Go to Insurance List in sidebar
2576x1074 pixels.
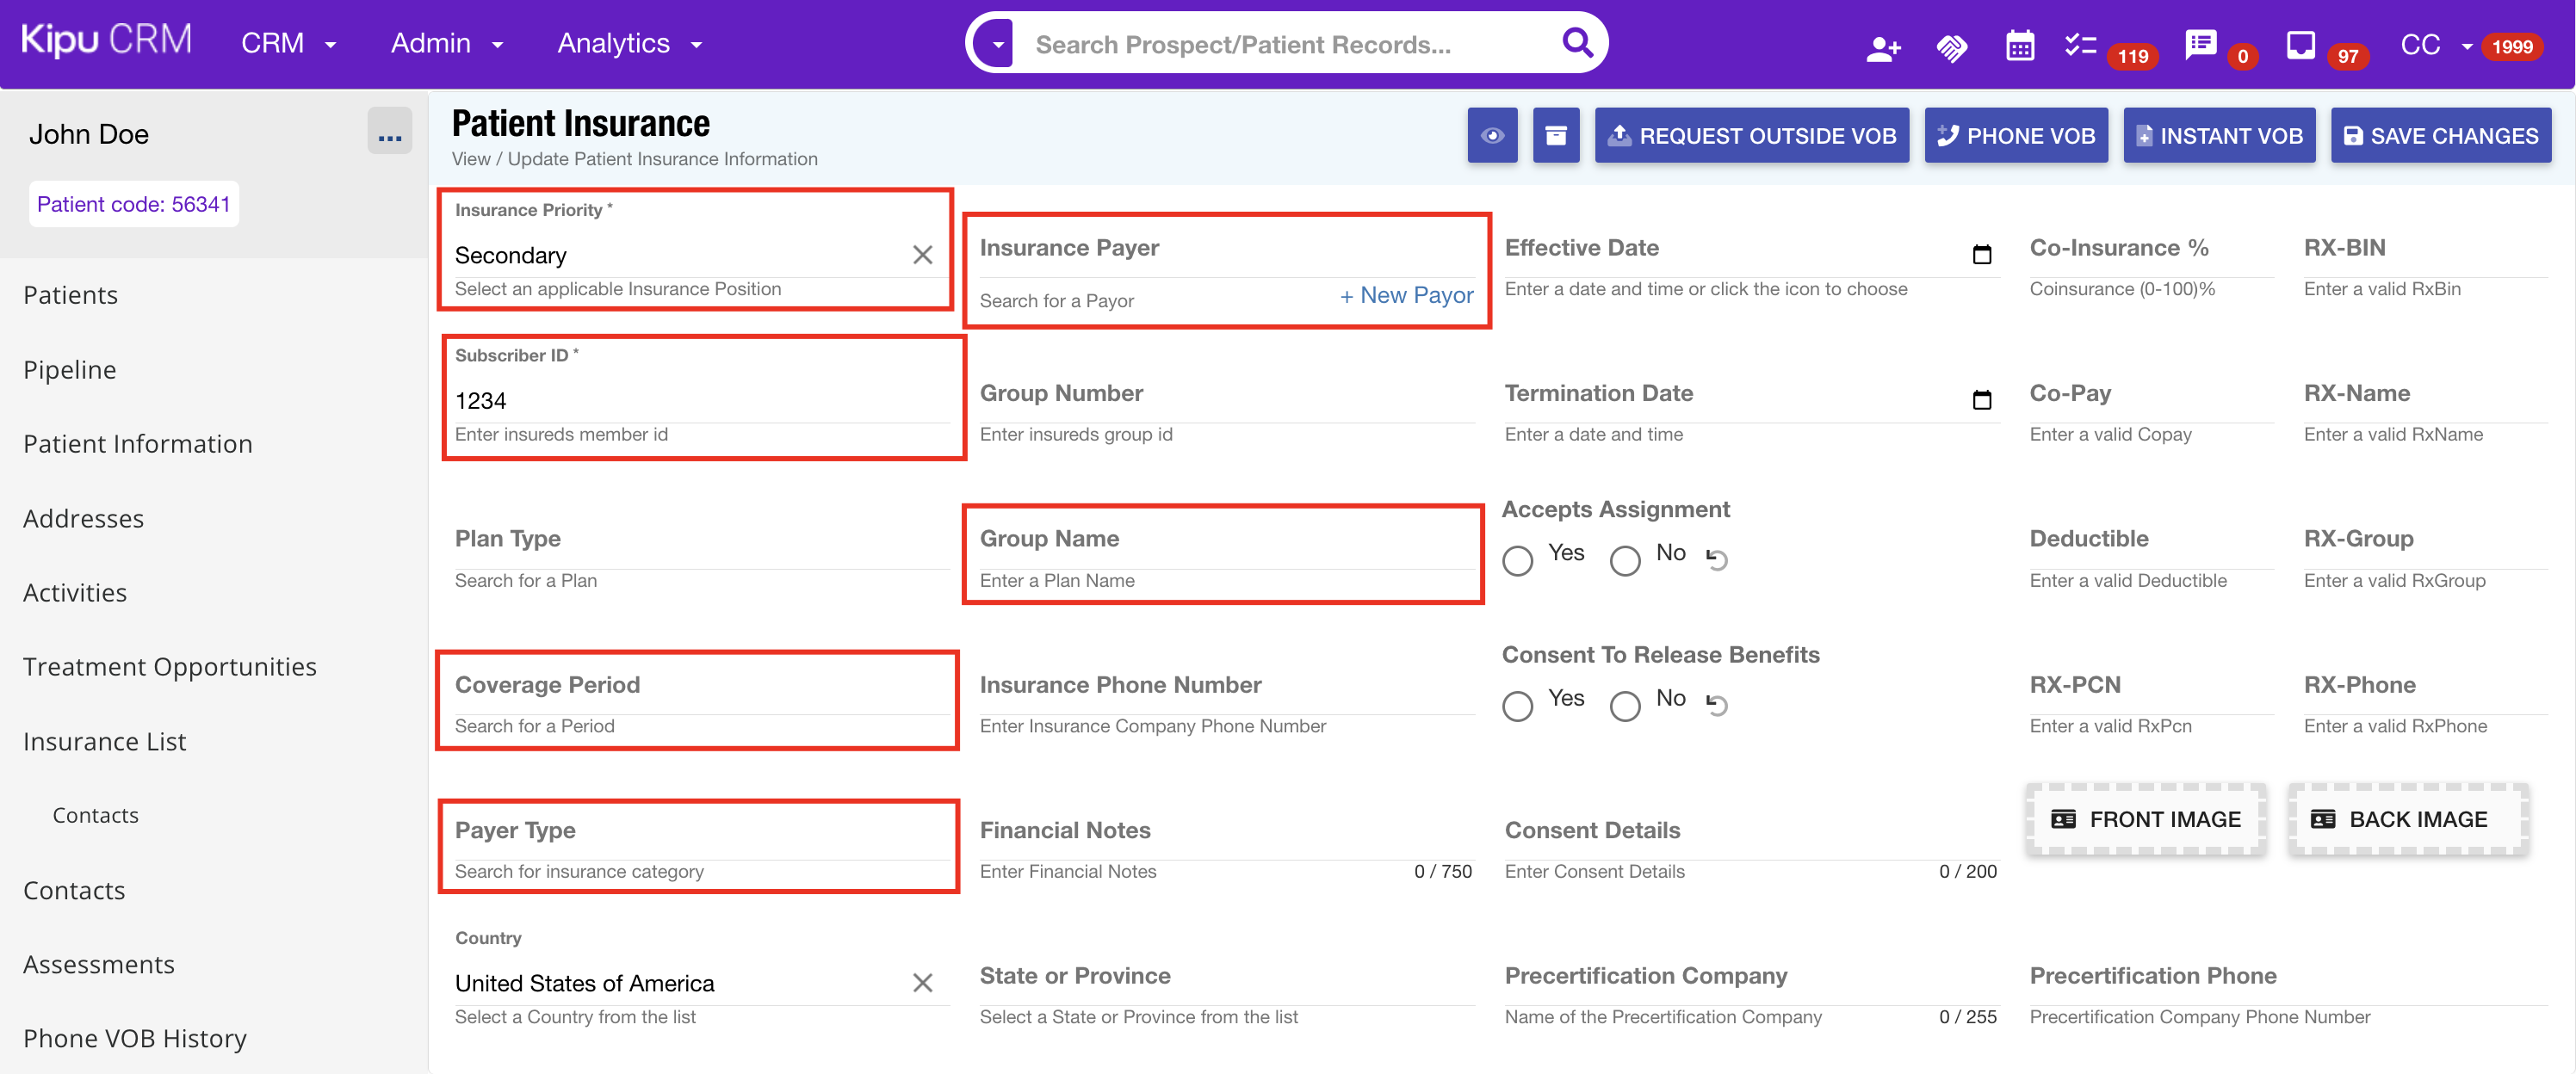pos(104,741)
